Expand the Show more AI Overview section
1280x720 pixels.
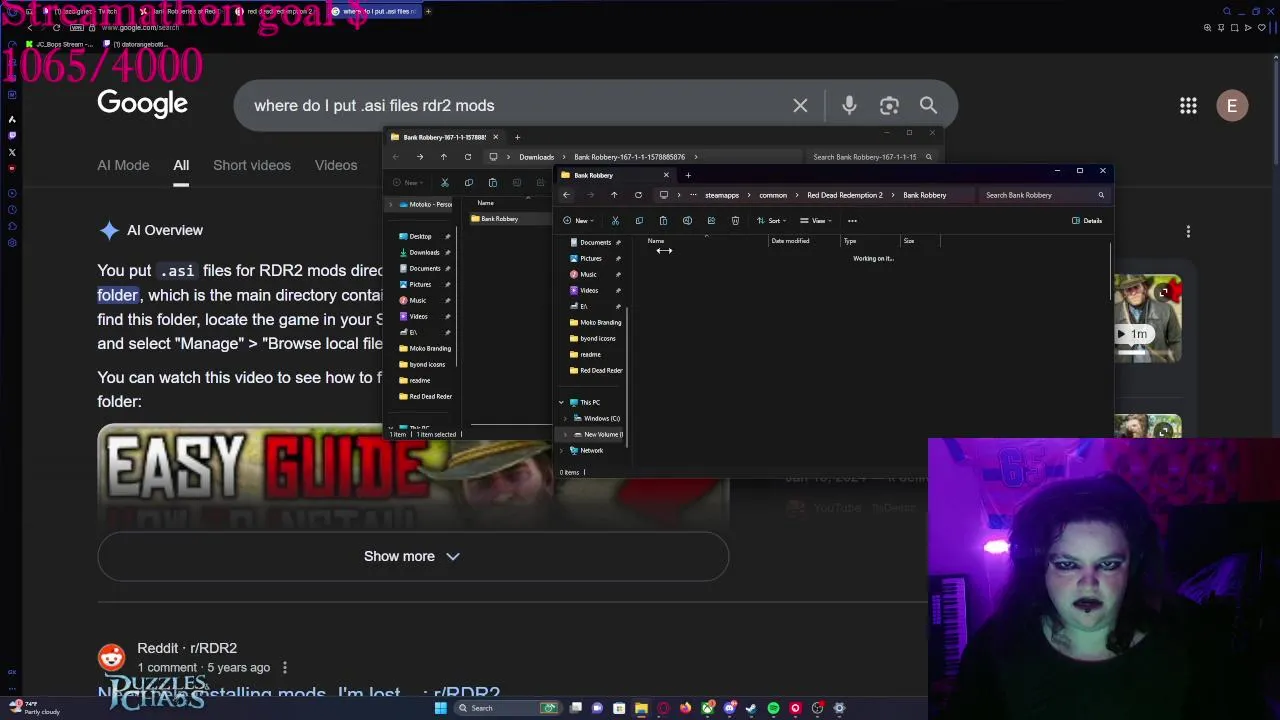(x=413, y=556)
